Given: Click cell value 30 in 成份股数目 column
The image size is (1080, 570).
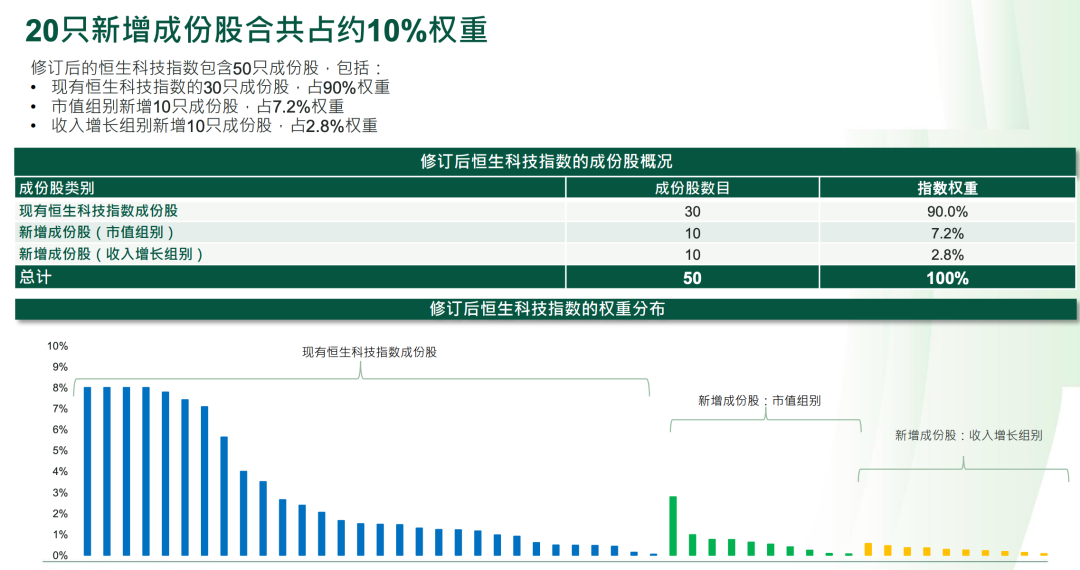Looking at the screenshot, I should click(x=692, y=211).
